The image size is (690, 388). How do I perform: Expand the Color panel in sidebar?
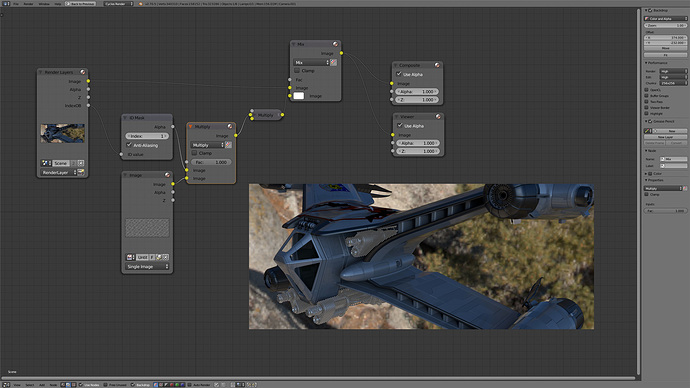coord(646,173)
